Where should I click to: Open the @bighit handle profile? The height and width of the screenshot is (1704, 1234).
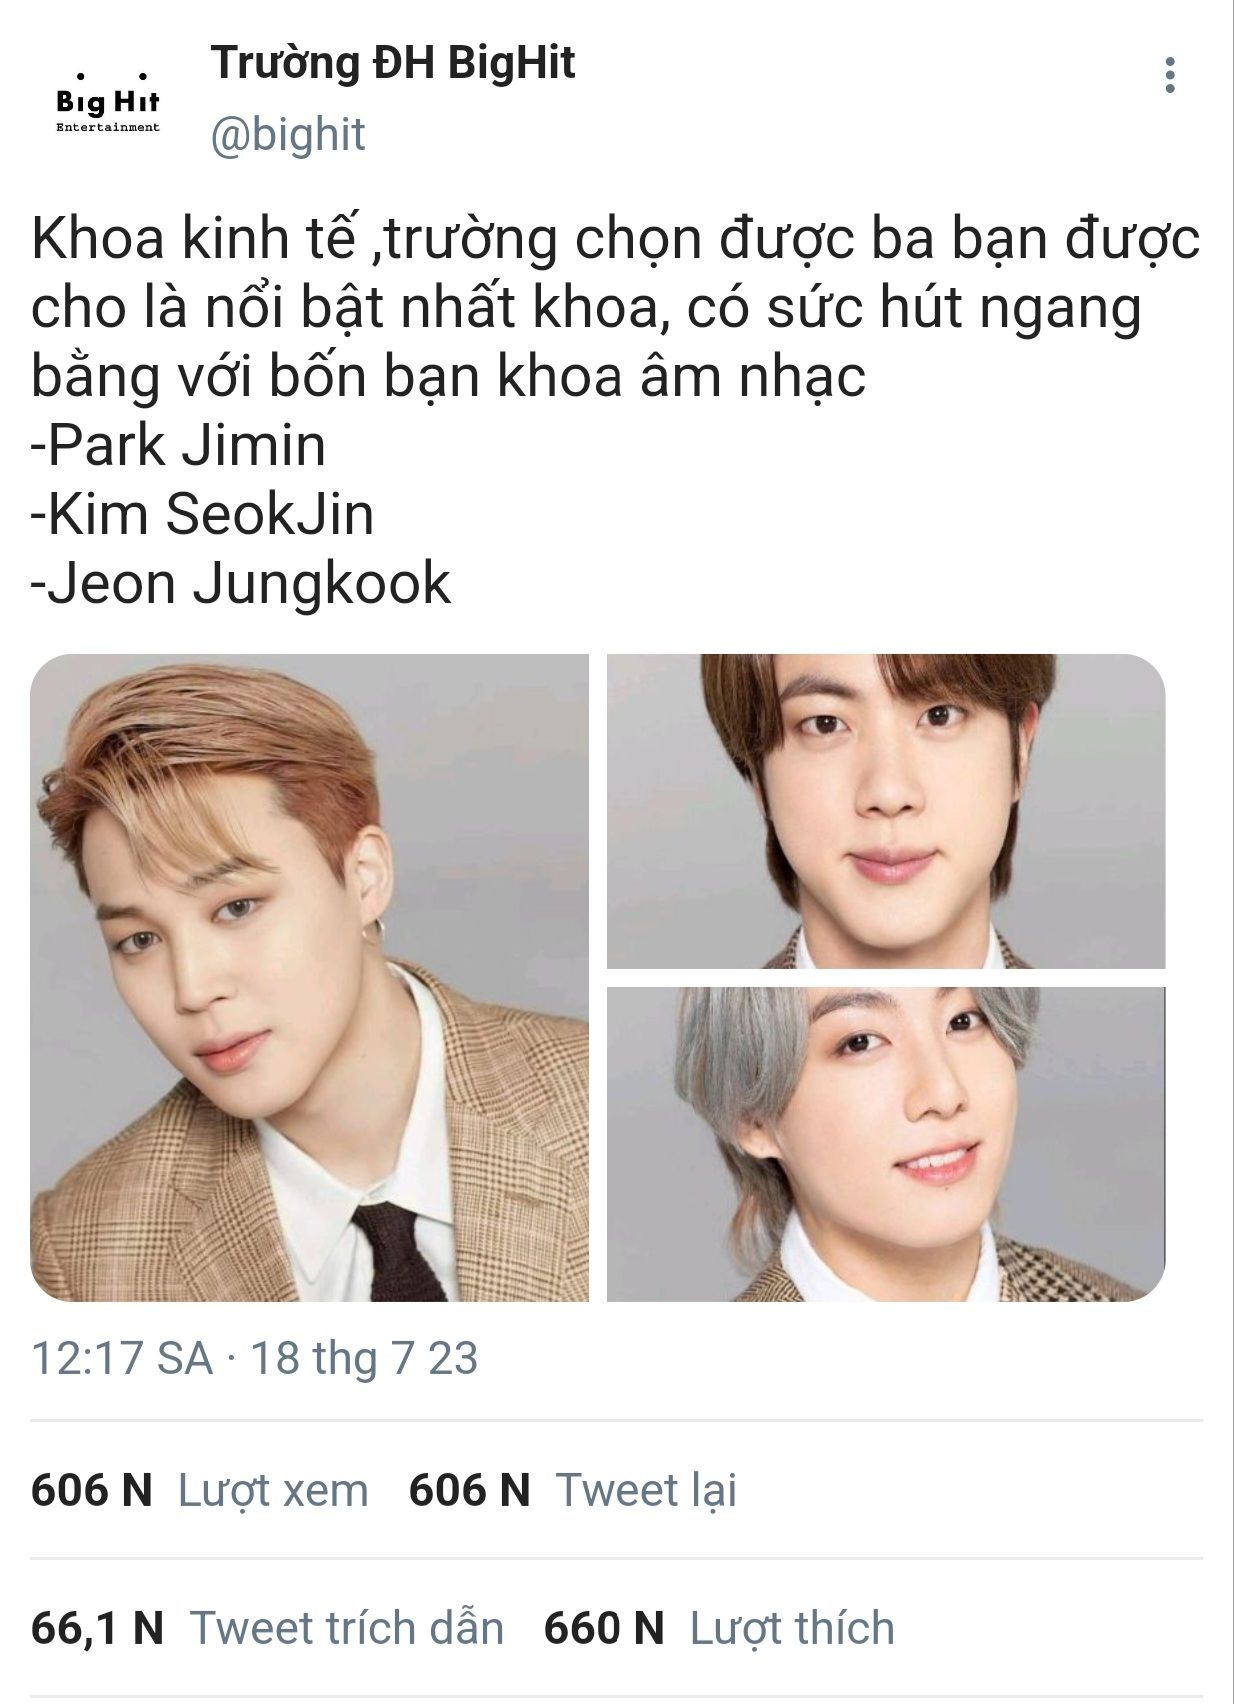(288, 134)
